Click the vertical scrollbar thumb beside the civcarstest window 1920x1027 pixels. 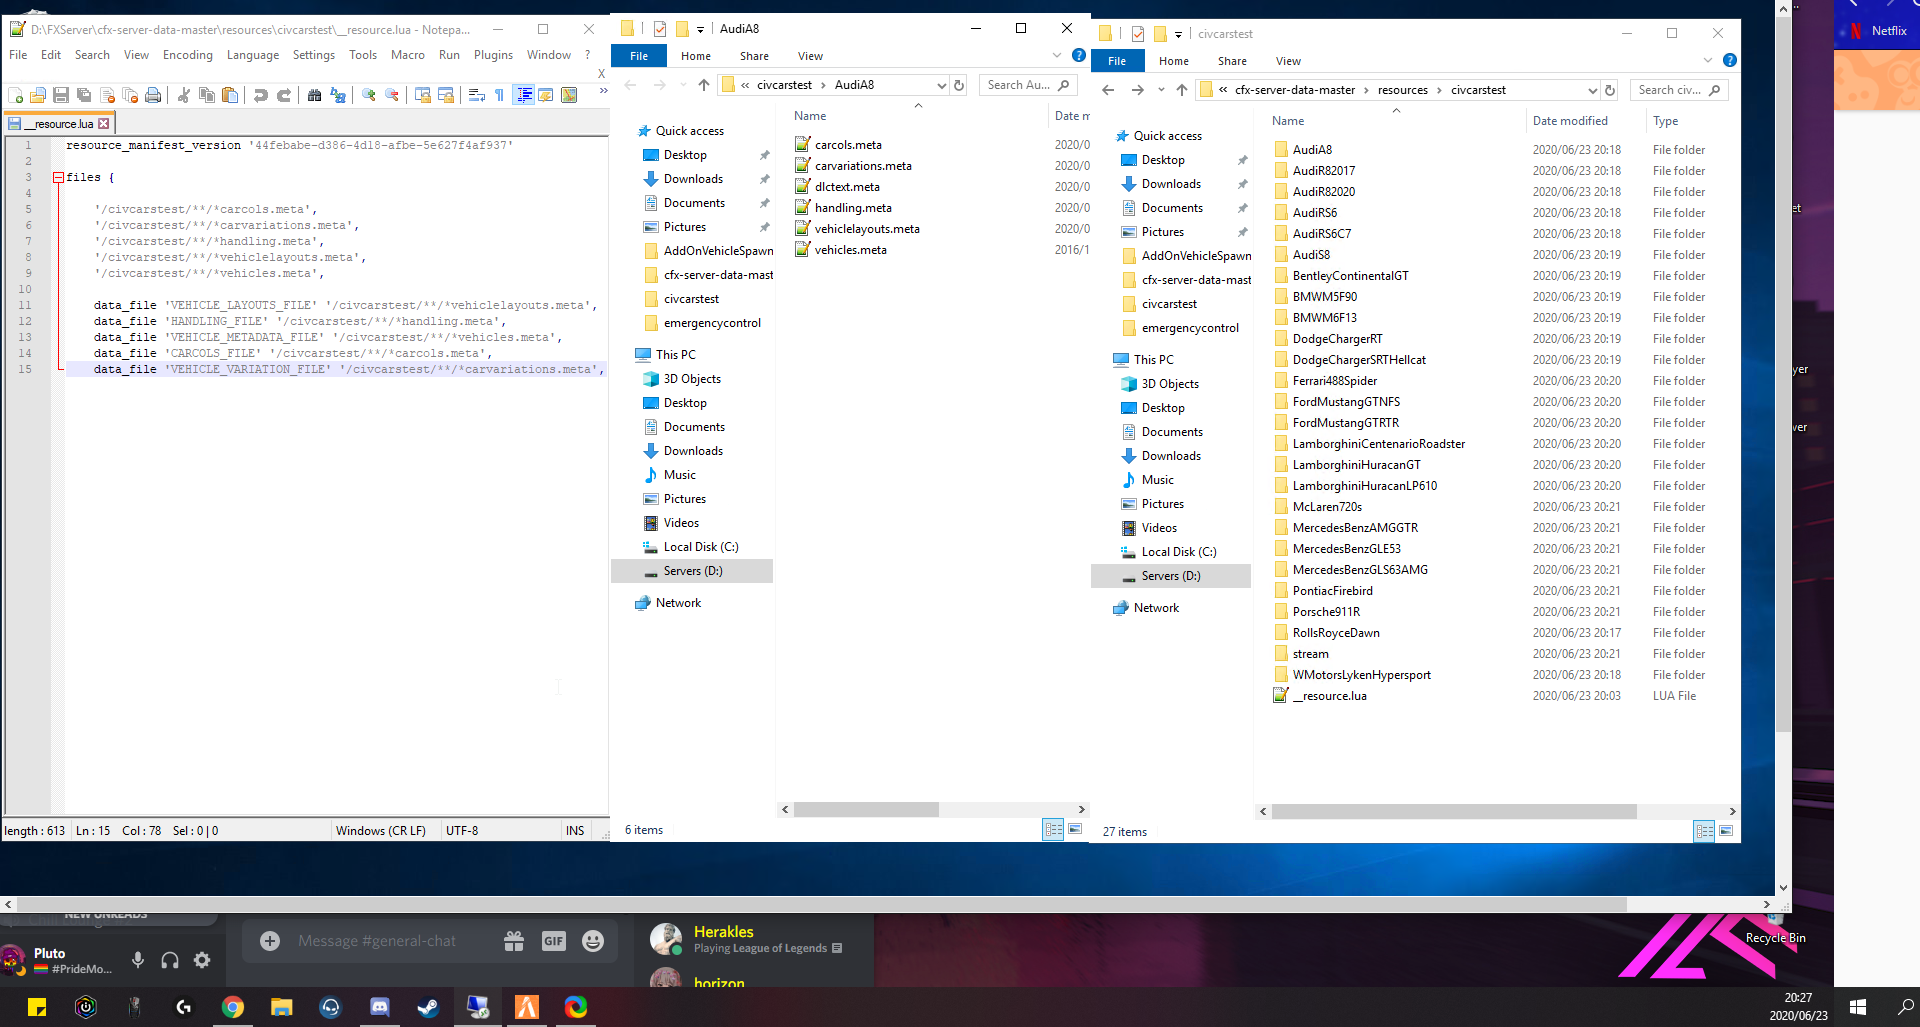coord(1783,372)
